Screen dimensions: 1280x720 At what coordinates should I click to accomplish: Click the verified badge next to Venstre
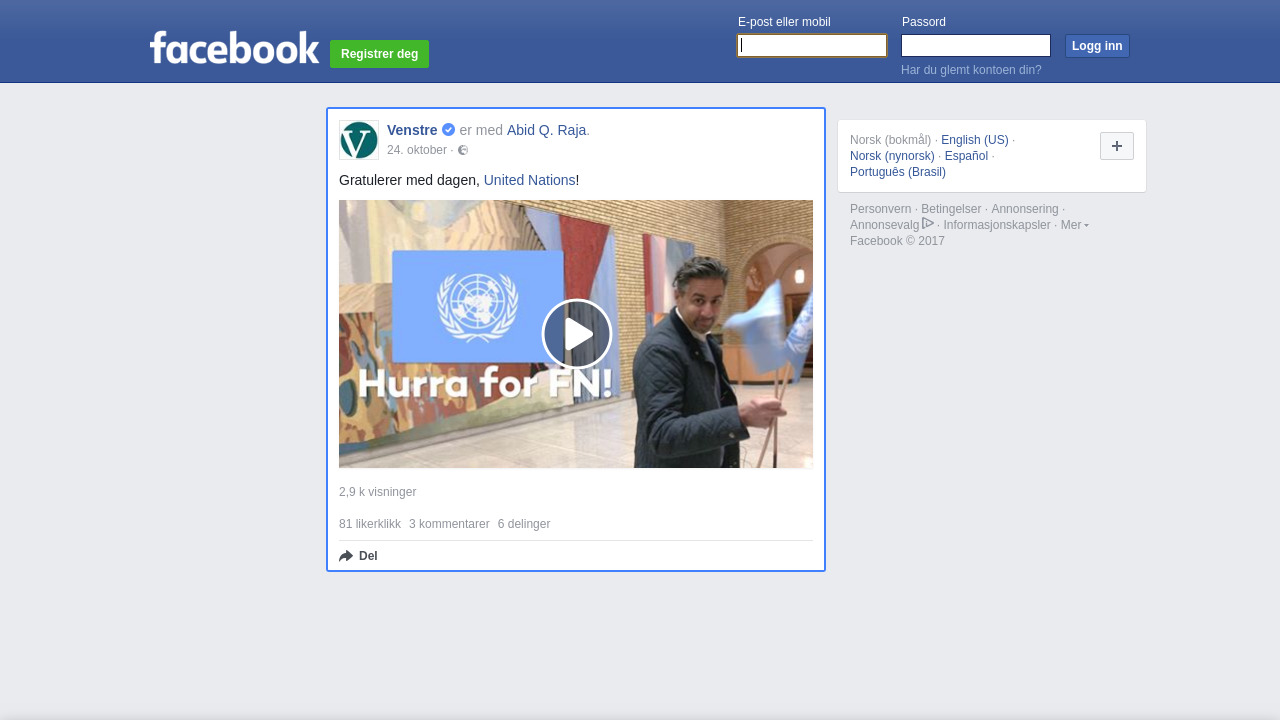click(449, 130)
